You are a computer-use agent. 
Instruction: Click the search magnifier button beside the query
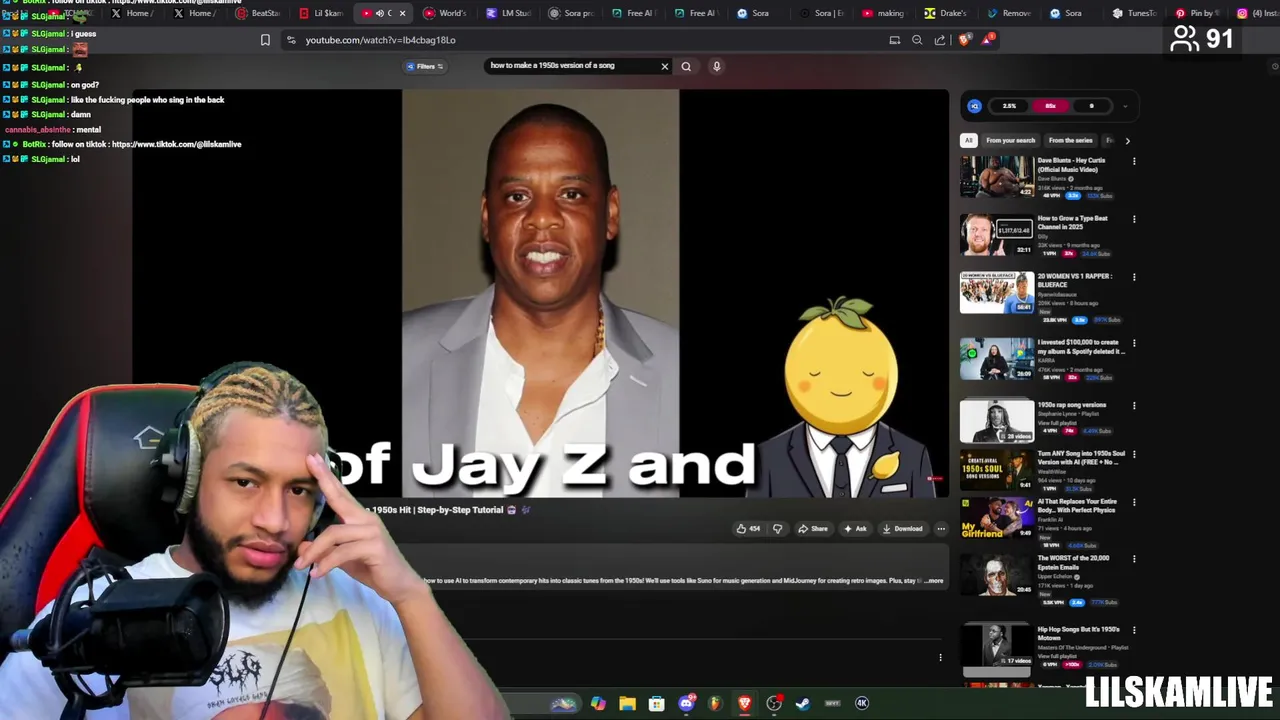coord(686,66)
